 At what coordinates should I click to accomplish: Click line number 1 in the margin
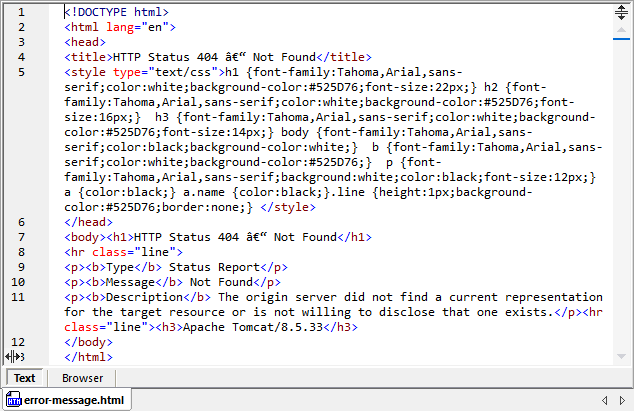point(21,12)
